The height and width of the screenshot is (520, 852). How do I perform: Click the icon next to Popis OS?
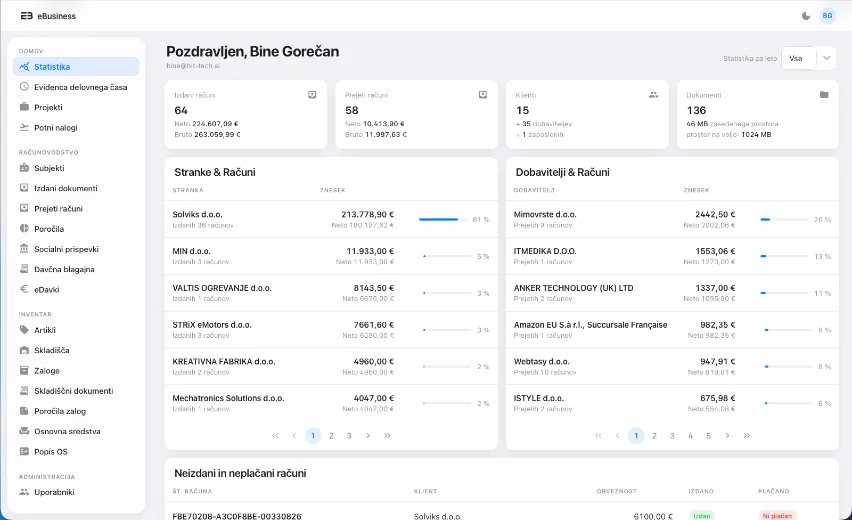pyautogui.click(x=24, y=452)
